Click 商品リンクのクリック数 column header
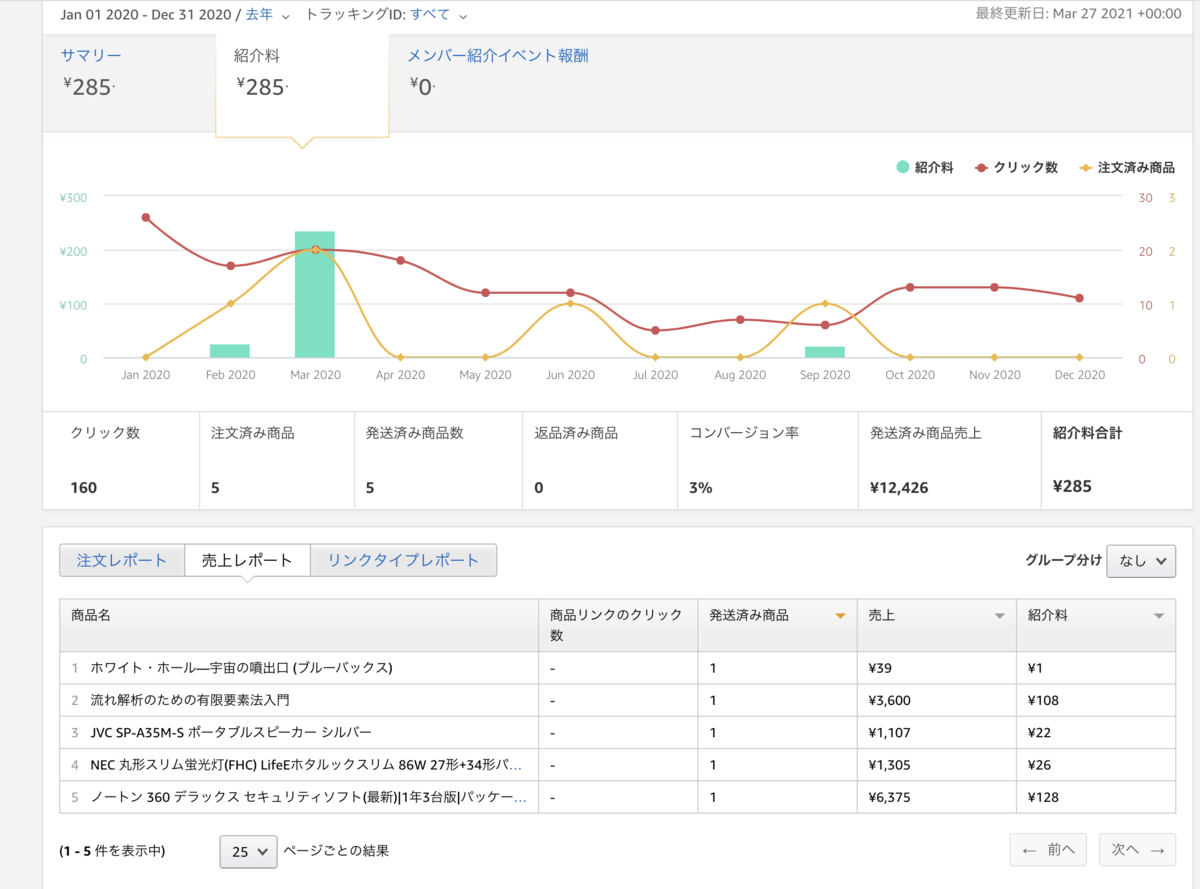The height and width of the screenshot is (889, 1200). (616, 625)
